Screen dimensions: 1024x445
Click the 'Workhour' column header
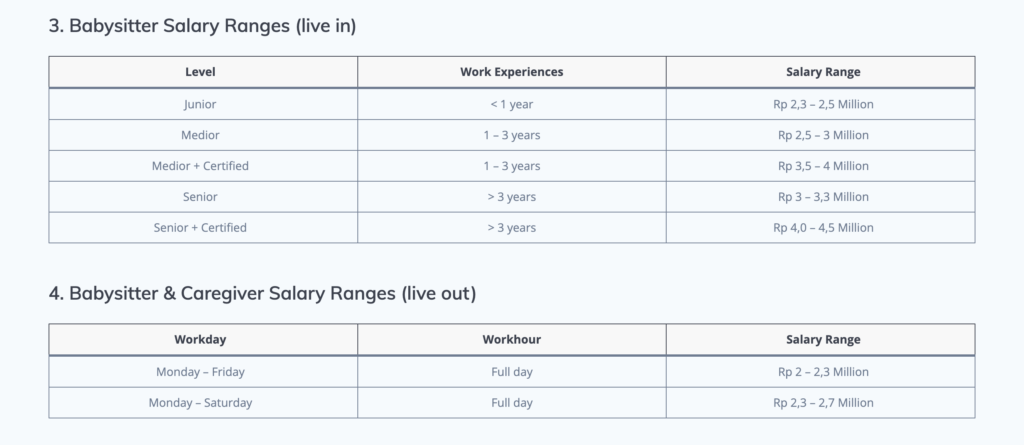511,340
